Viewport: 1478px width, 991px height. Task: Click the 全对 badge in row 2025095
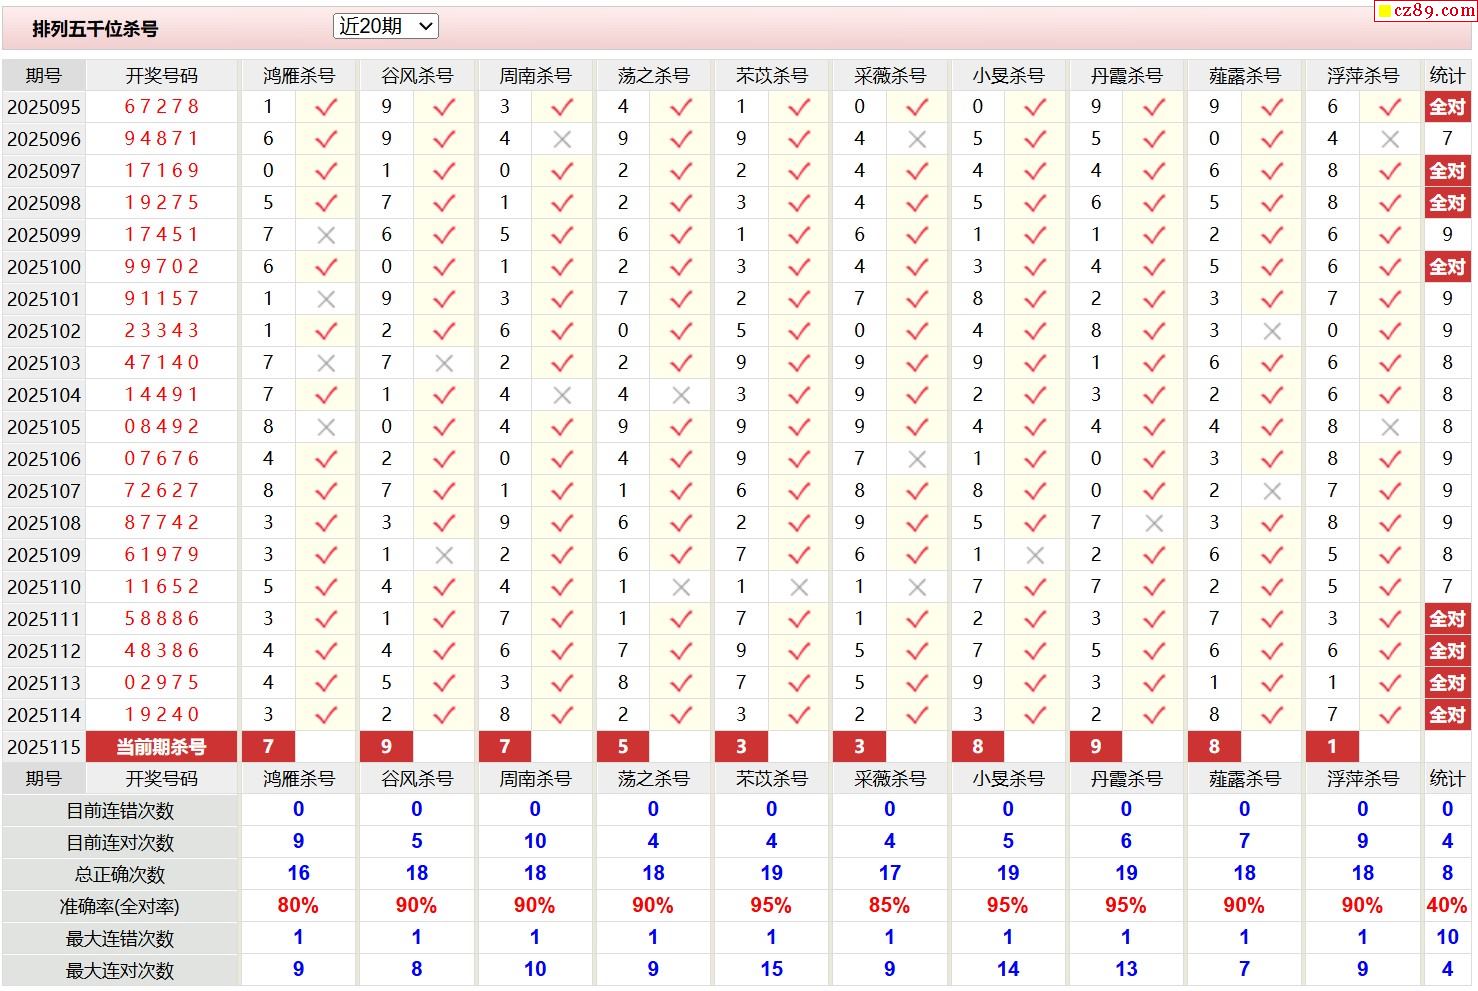pyautogui.click(x=1447, y=107)
